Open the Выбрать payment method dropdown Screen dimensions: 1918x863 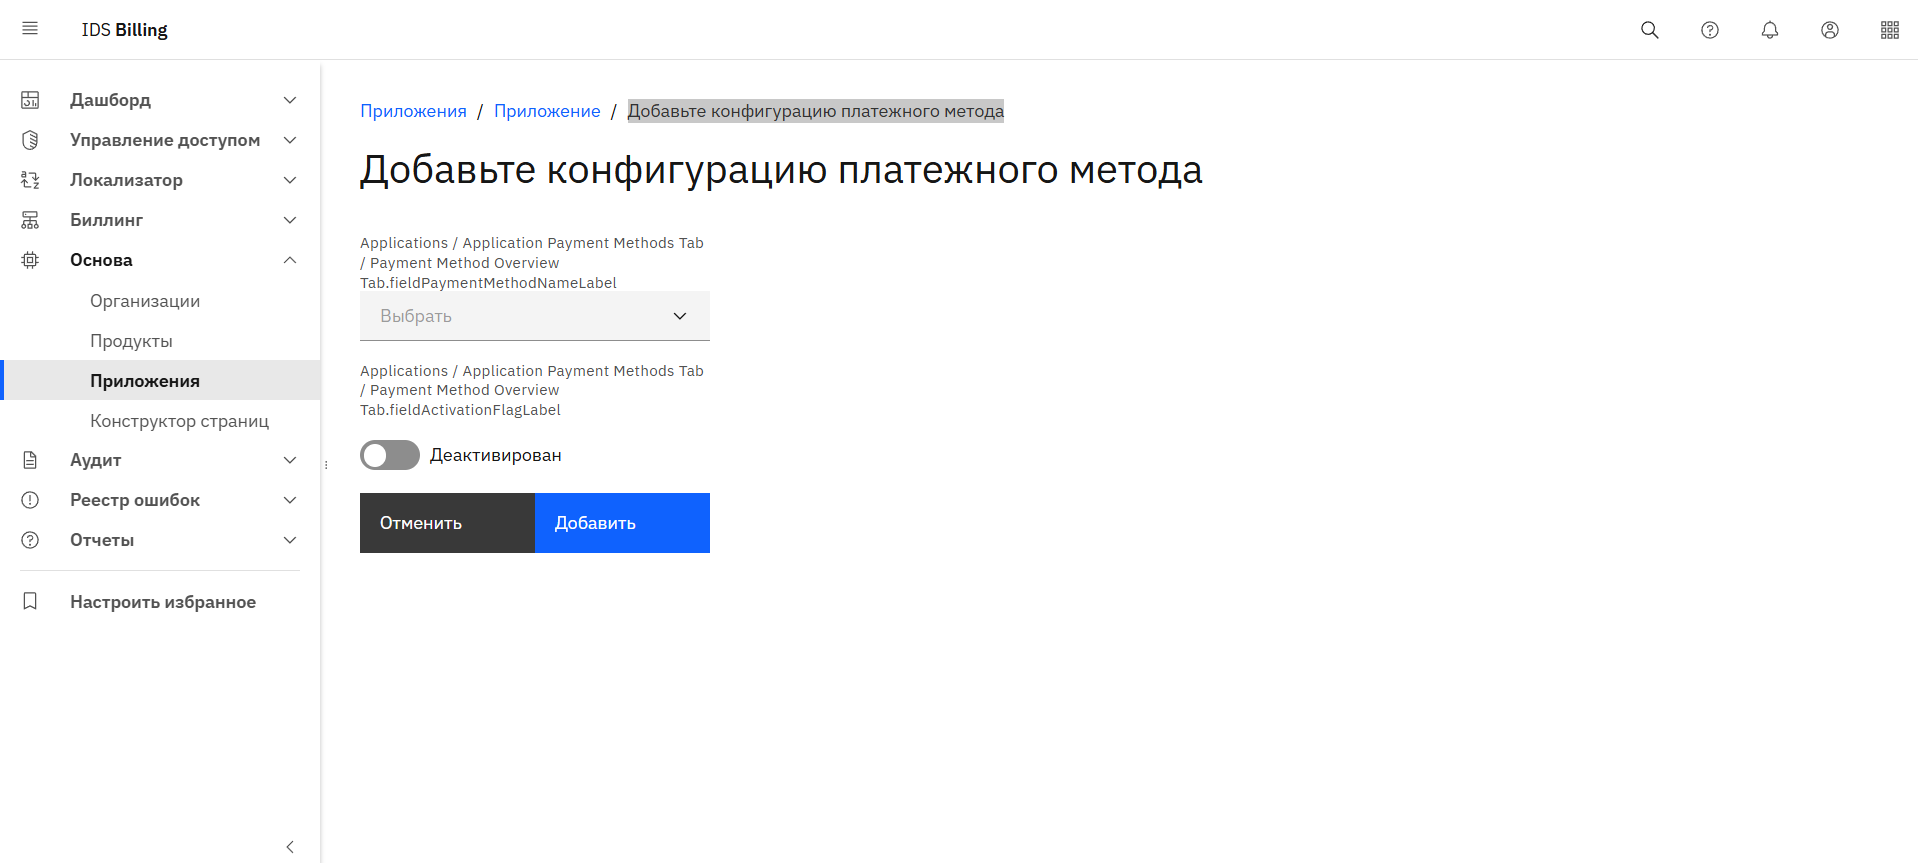pyautogui.click(x=534, y=316)
